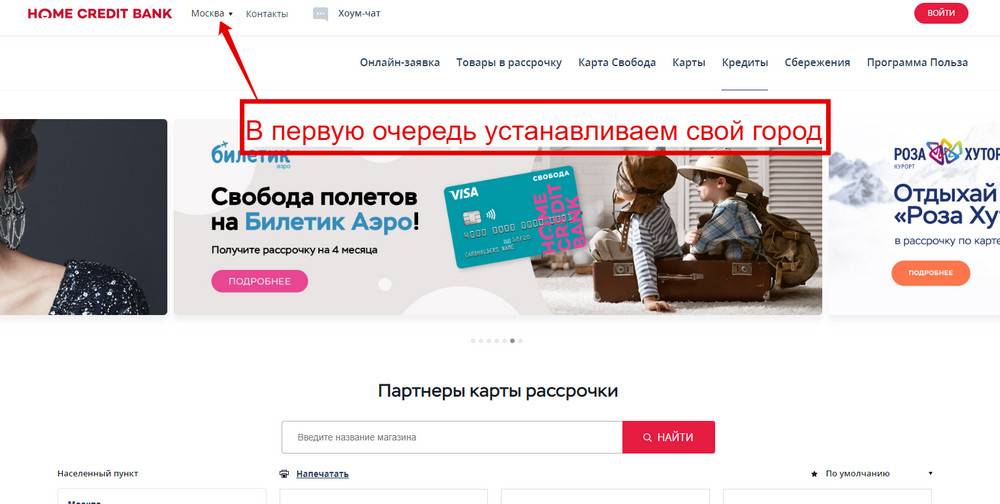Click the ВОЙТИ login button
Screen dimensions: 1000x504
pyautogui.click(x=941, y=13)
